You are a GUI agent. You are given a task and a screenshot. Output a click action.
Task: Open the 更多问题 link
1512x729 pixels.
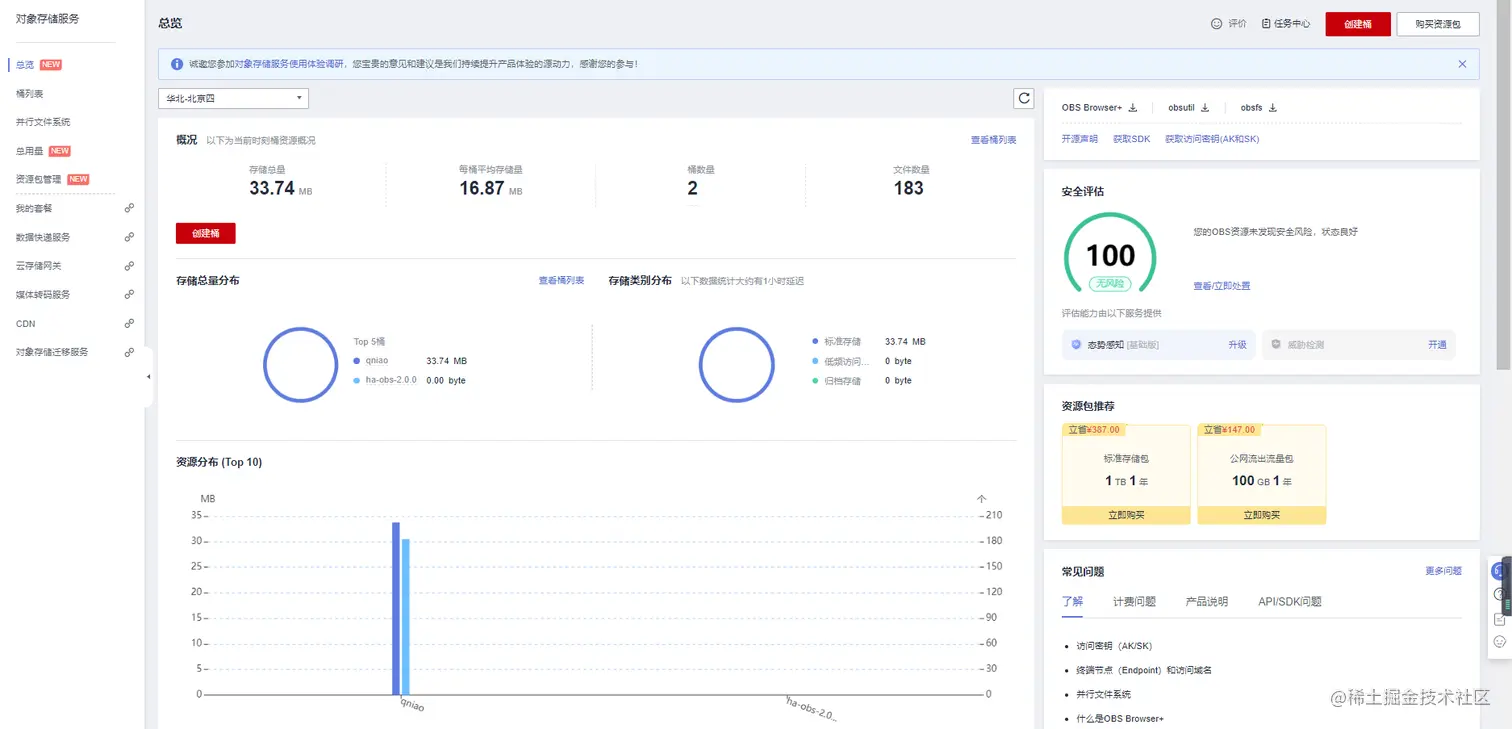tap(1443, 571)
